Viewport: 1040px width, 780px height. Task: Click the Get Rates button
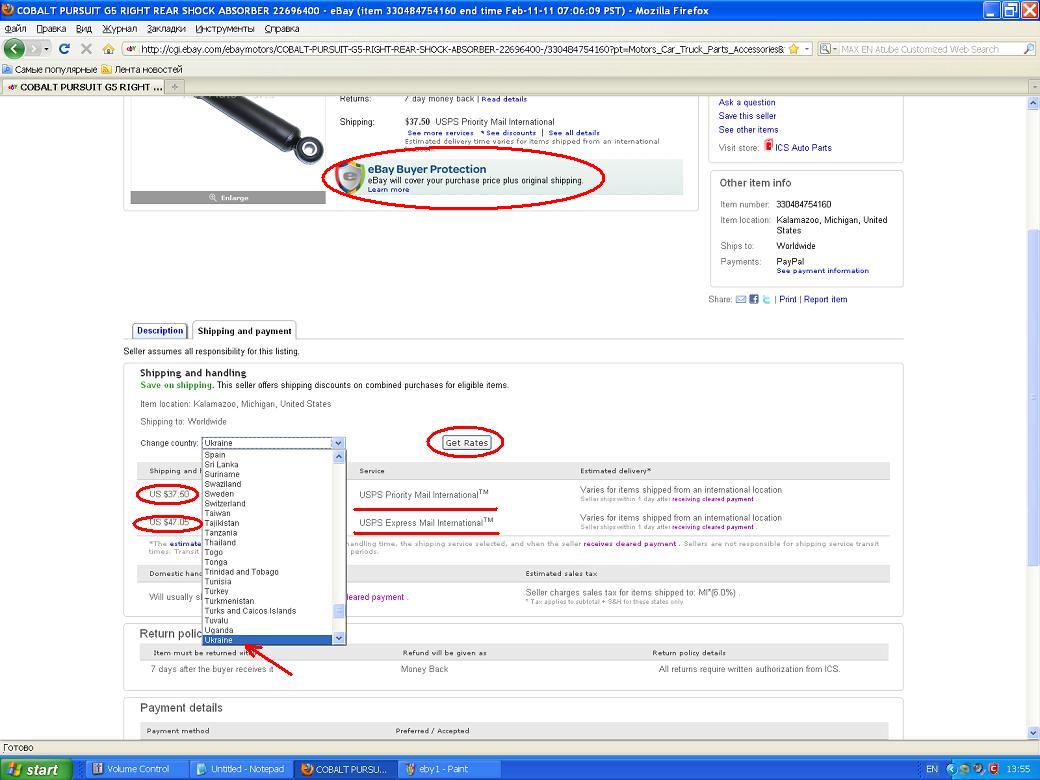[466, 442]
